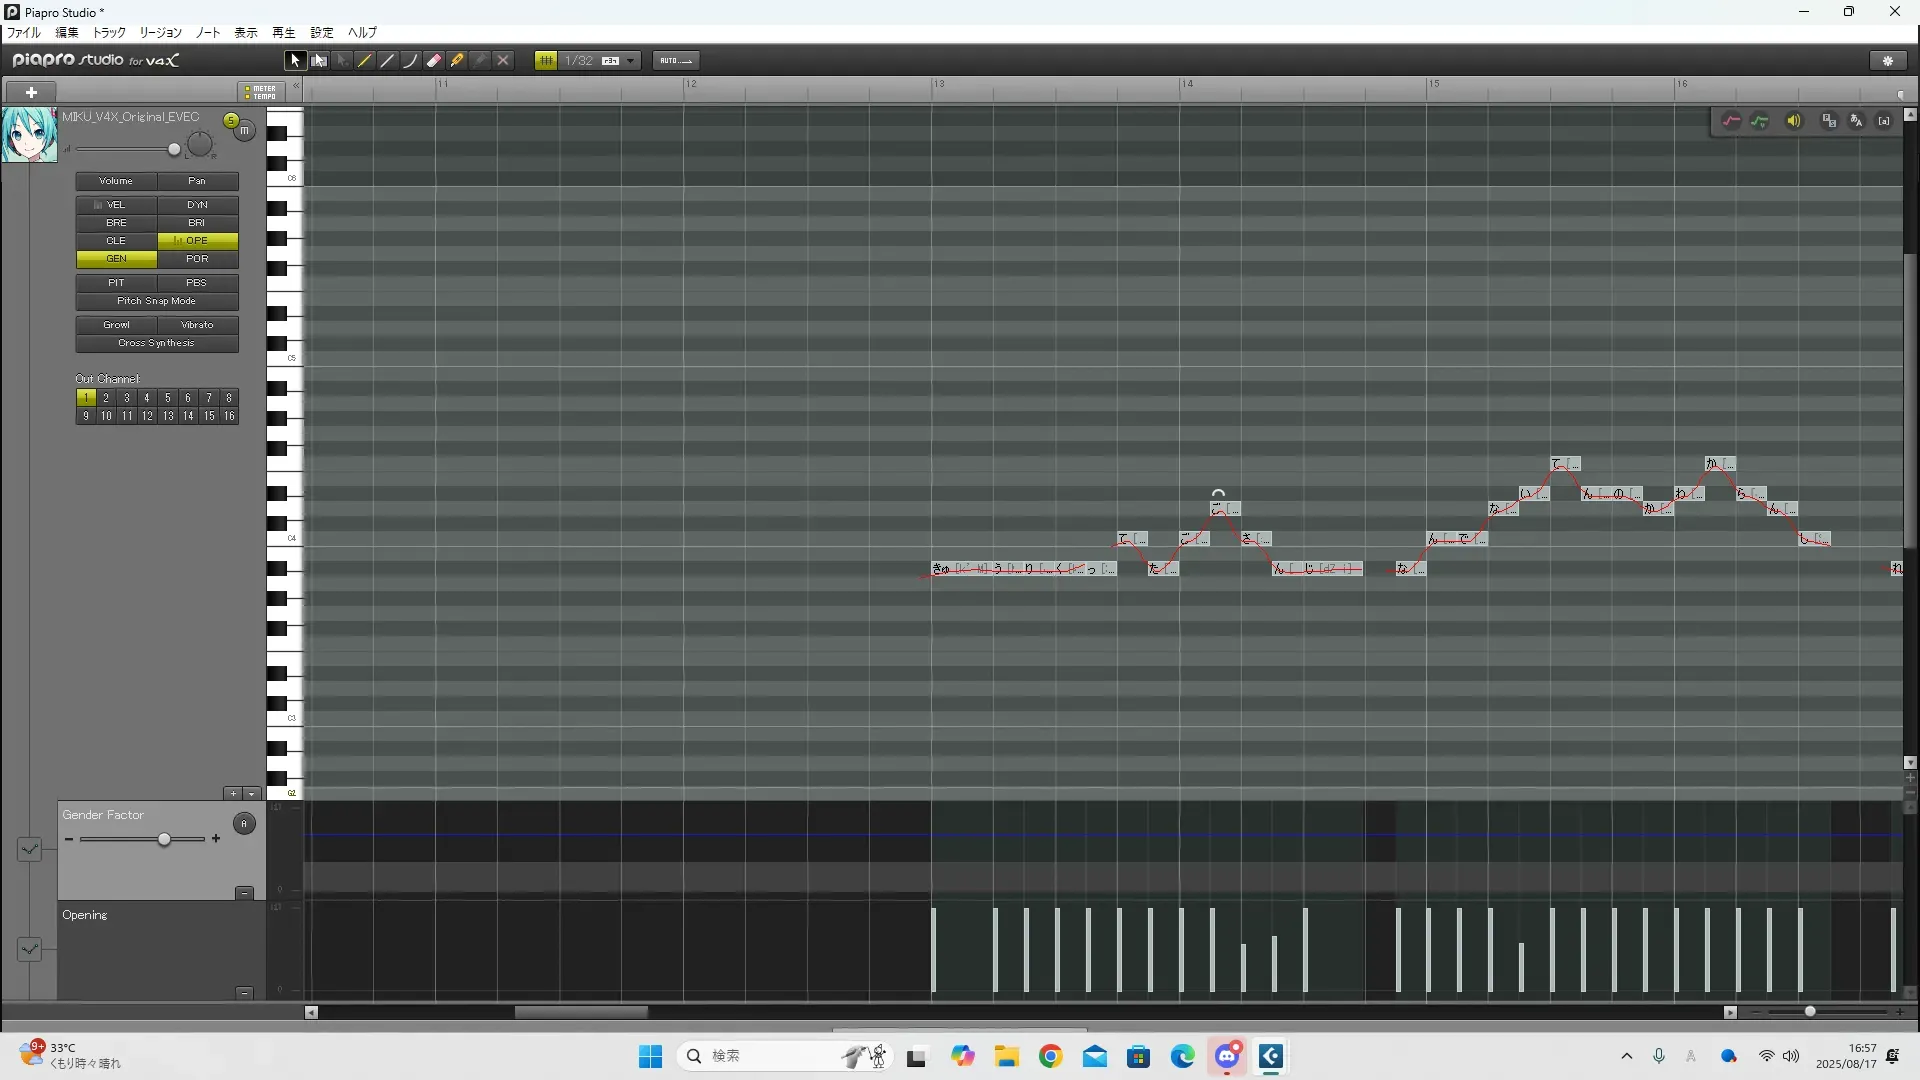Viewport: 1920px width, 1080px height.
Task: Select the Line drawing tool
Action: click(x=388, y=61)
